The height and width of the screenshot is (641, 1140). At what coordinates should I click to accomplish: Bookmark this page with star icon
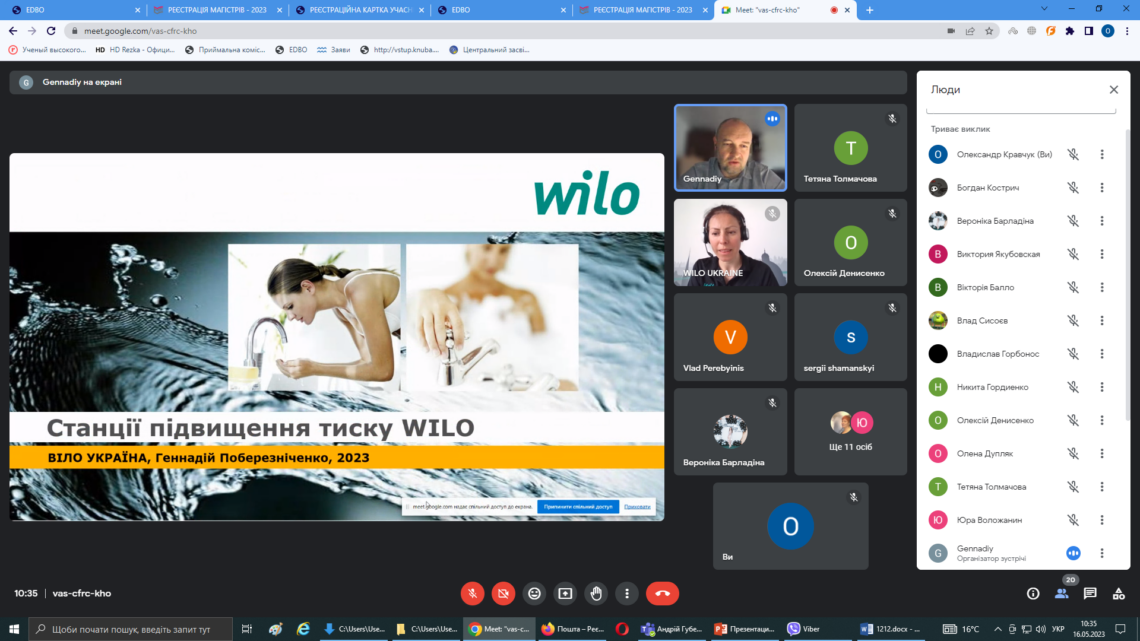coord(989,31)
